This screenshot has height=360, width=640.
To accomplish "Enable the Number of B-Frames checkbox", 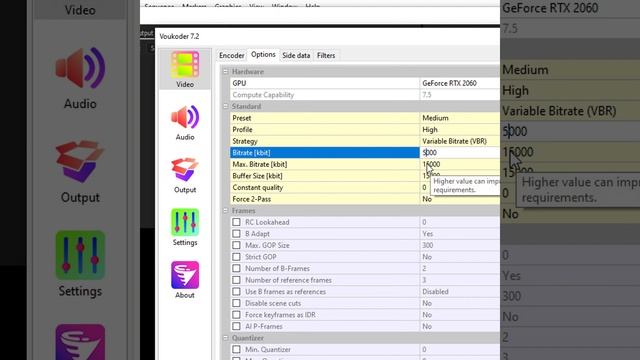I will (236, 268).
